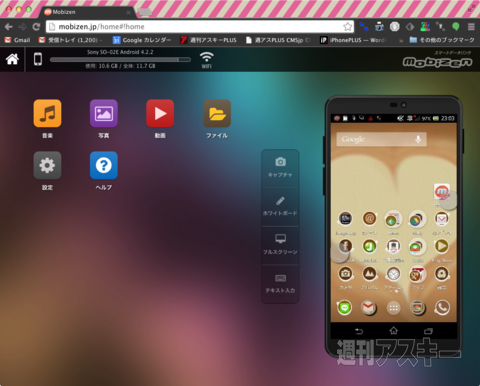Viewport: 480px width, 386px height.
Task: Click the キャプチャ capture camera button
Action: [x=280, y=168]
